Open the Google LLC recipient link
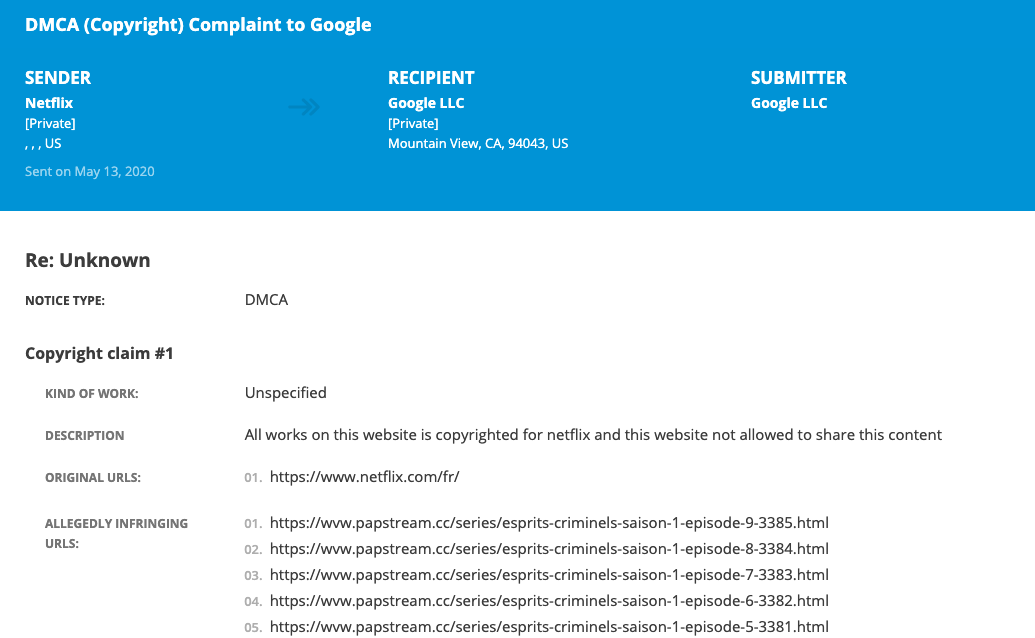Viewport: 1035px width, 638px height. (x=426, y=103)
